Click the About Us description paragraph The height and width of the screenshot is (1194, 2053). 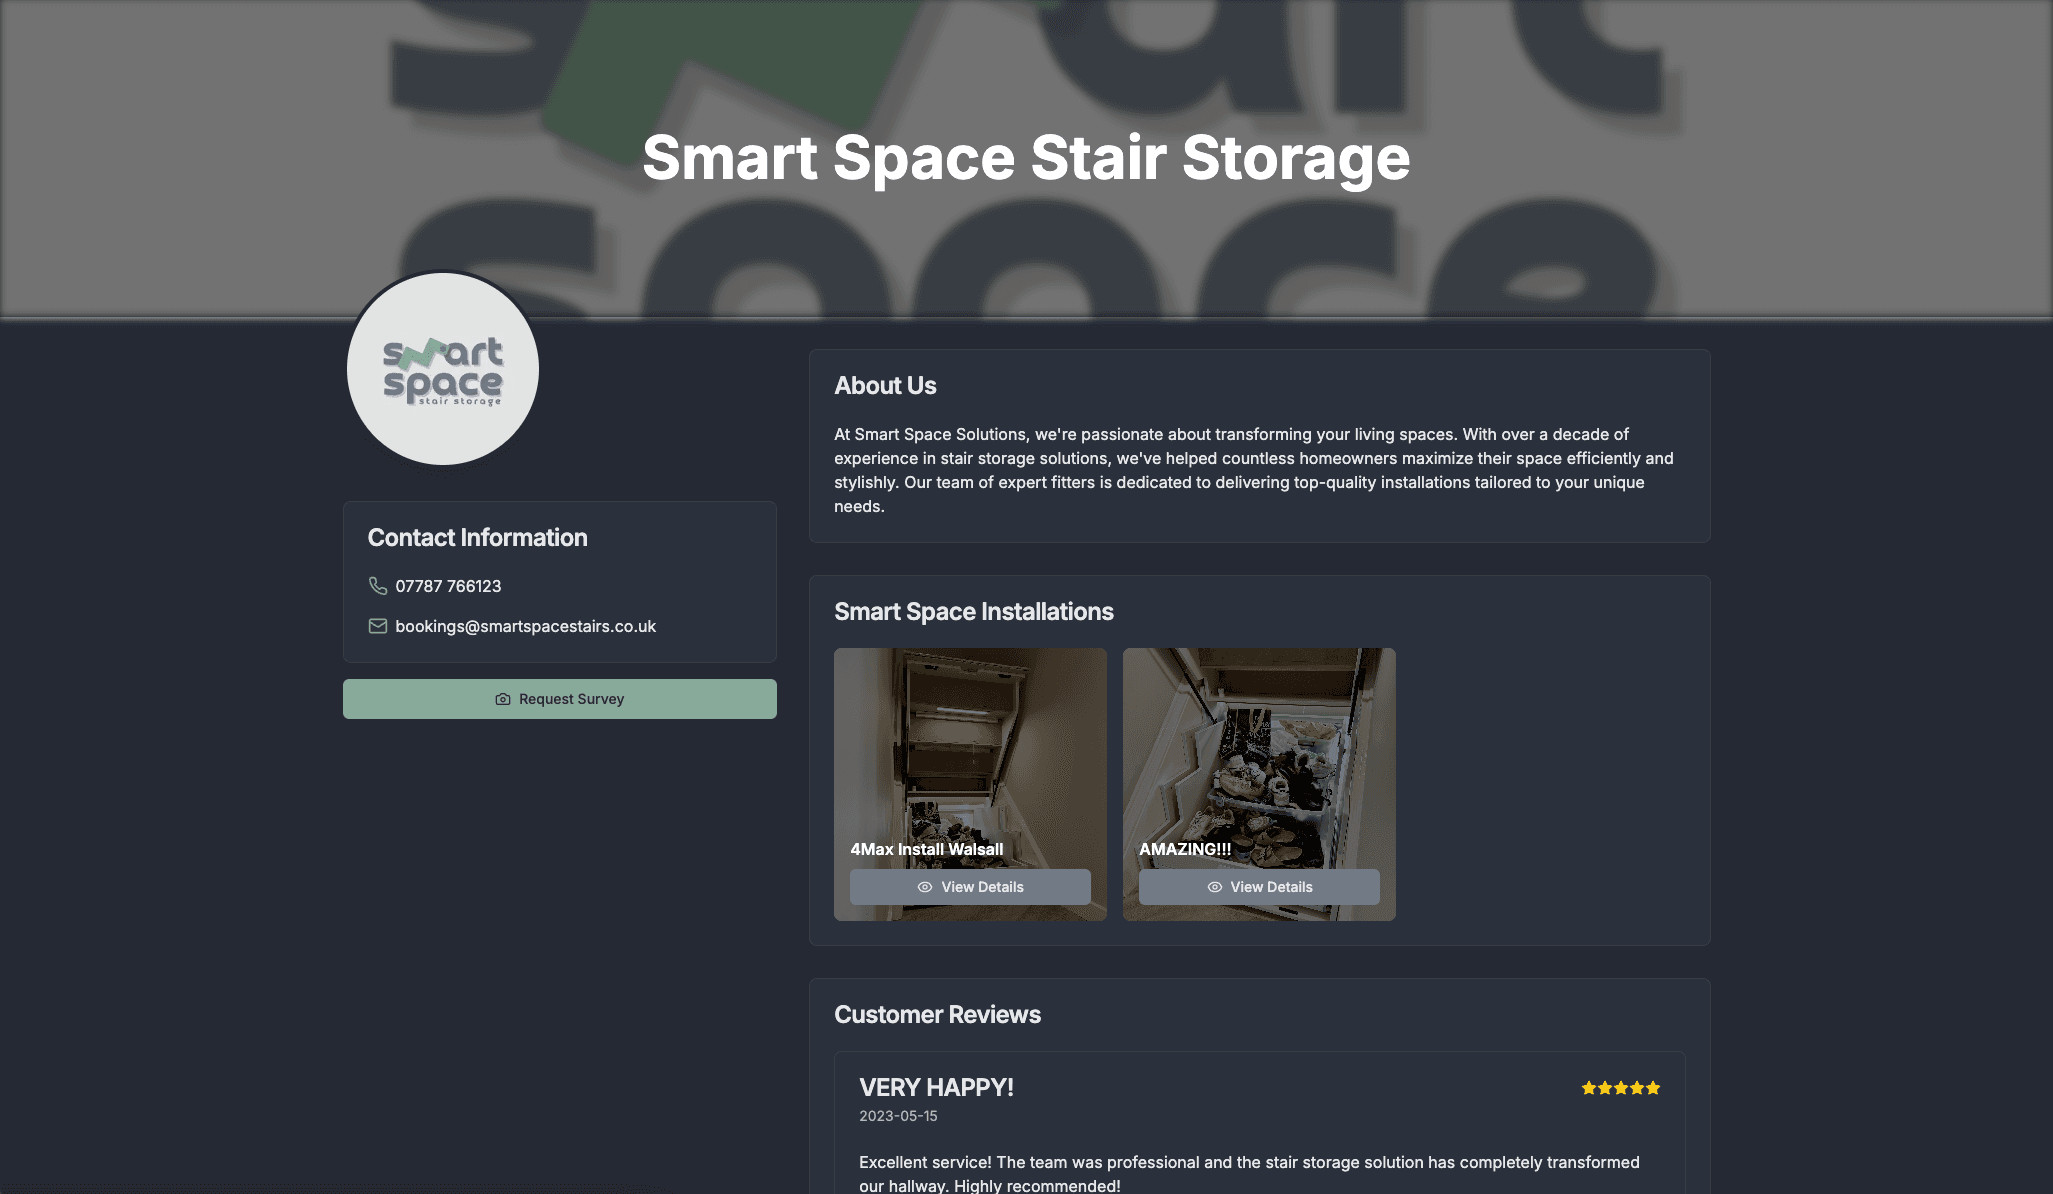(x=1254, y=470)
